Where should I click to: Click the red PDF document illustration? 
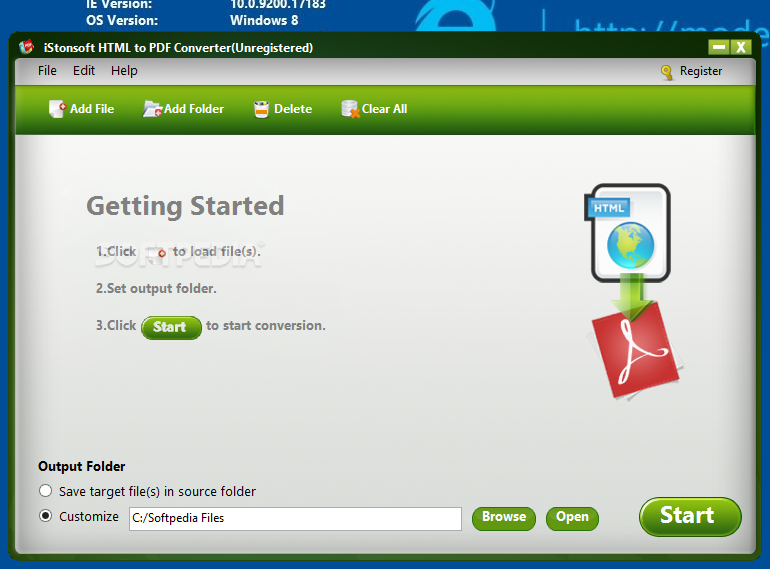click(635, 351)
